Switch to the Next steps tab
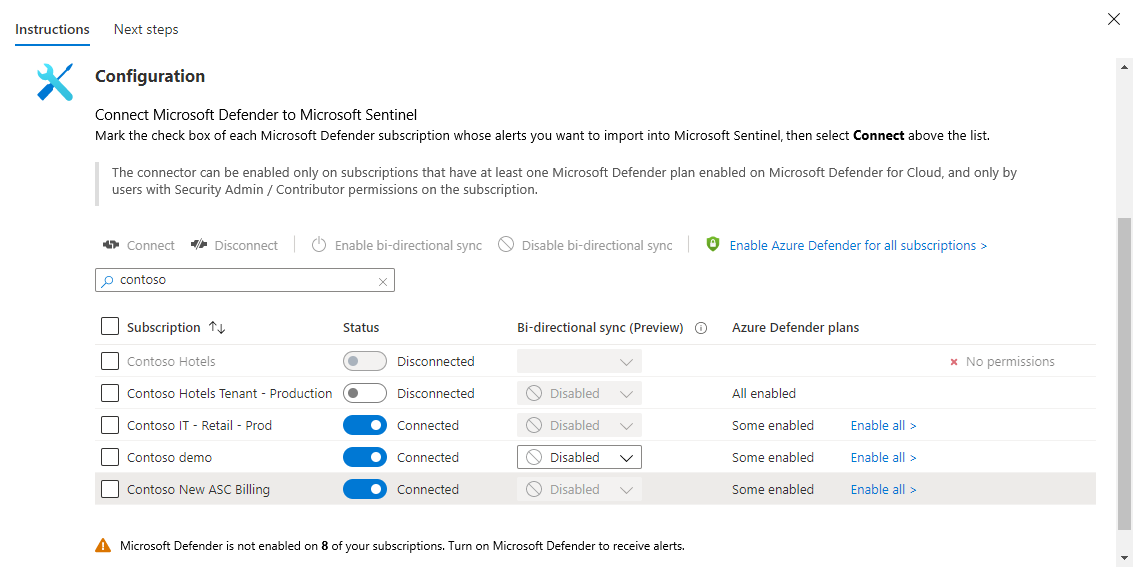The image size is (1138, 570). (146, 29)
